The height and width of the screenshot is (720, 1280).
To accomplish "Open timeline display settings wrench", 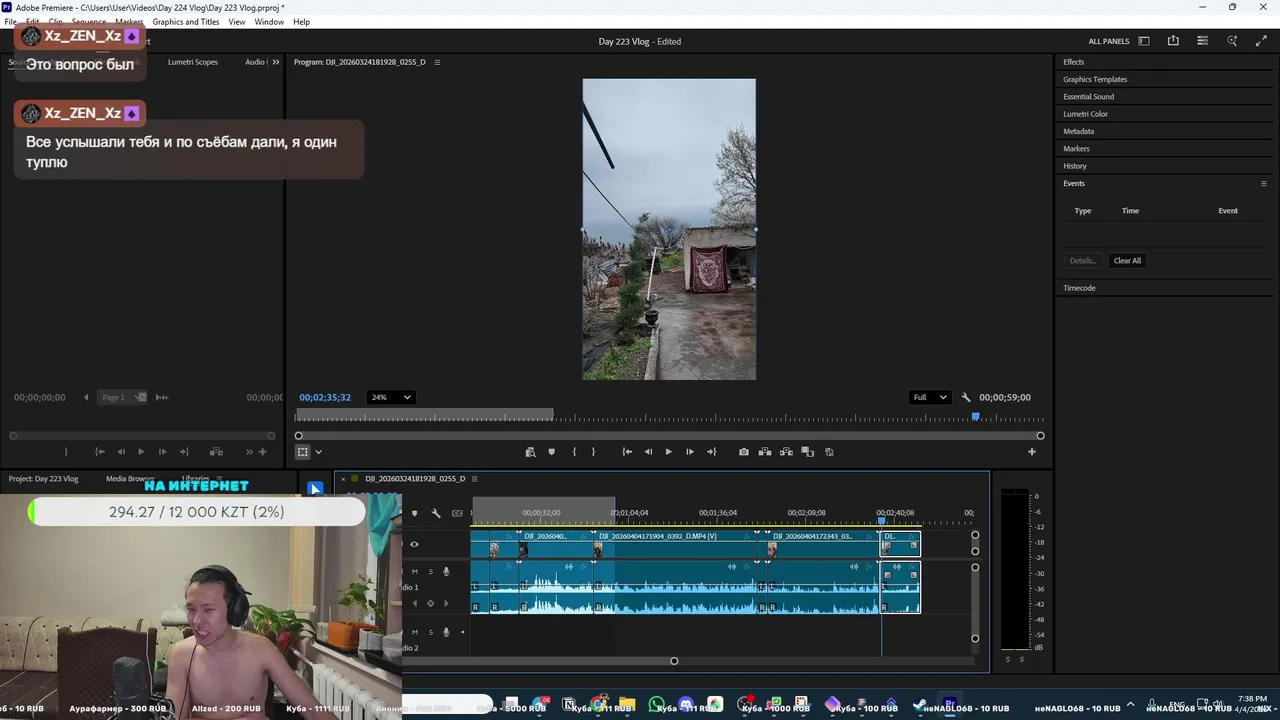I will point(436,513).
